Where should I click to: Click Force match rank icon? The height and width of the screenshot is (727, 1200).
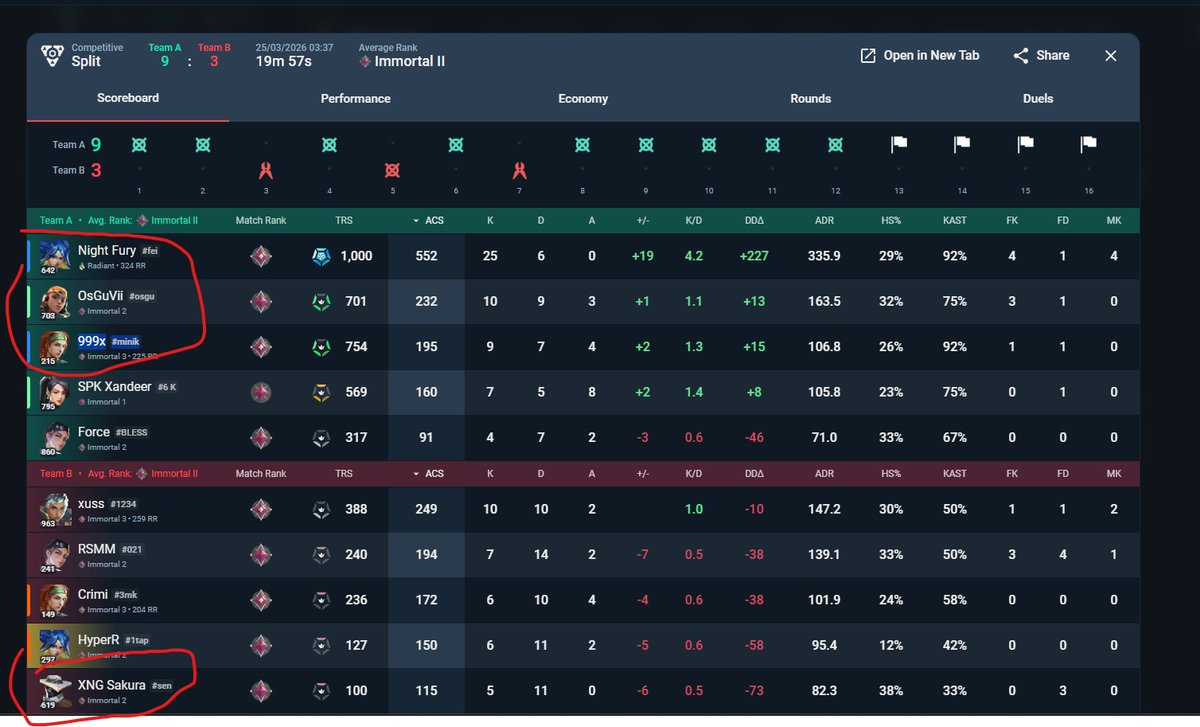point(261,437)
